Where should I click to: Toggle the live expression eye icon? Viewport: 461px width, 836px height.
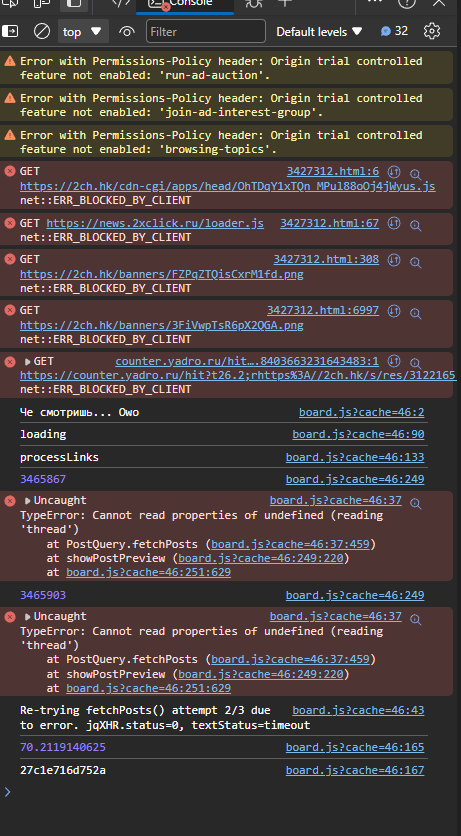pyautogui.click(x=126, y=31)
